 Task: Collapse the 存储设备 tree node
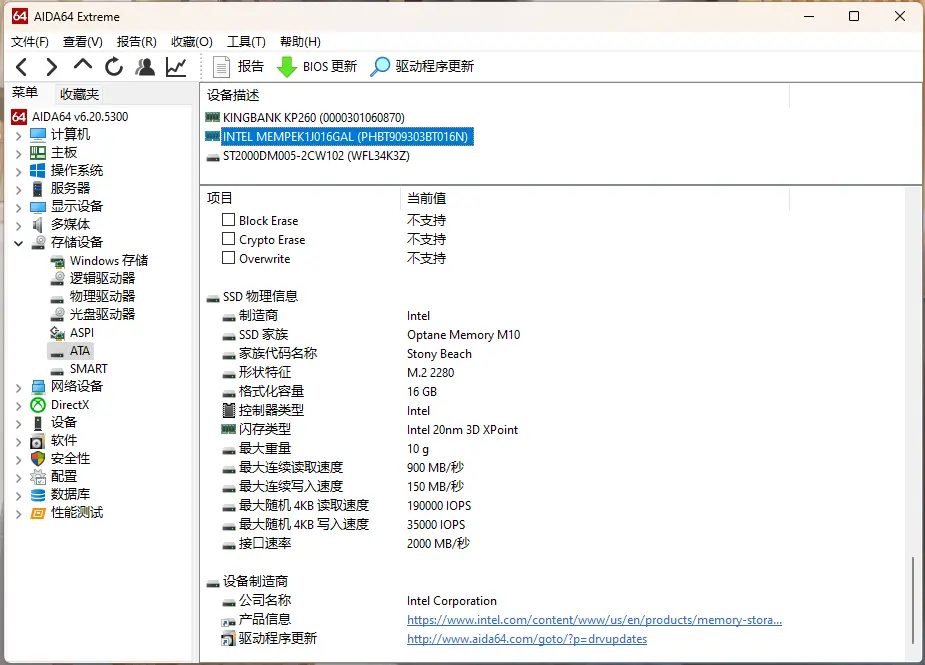pyautogui.click(x=18, y=243)
